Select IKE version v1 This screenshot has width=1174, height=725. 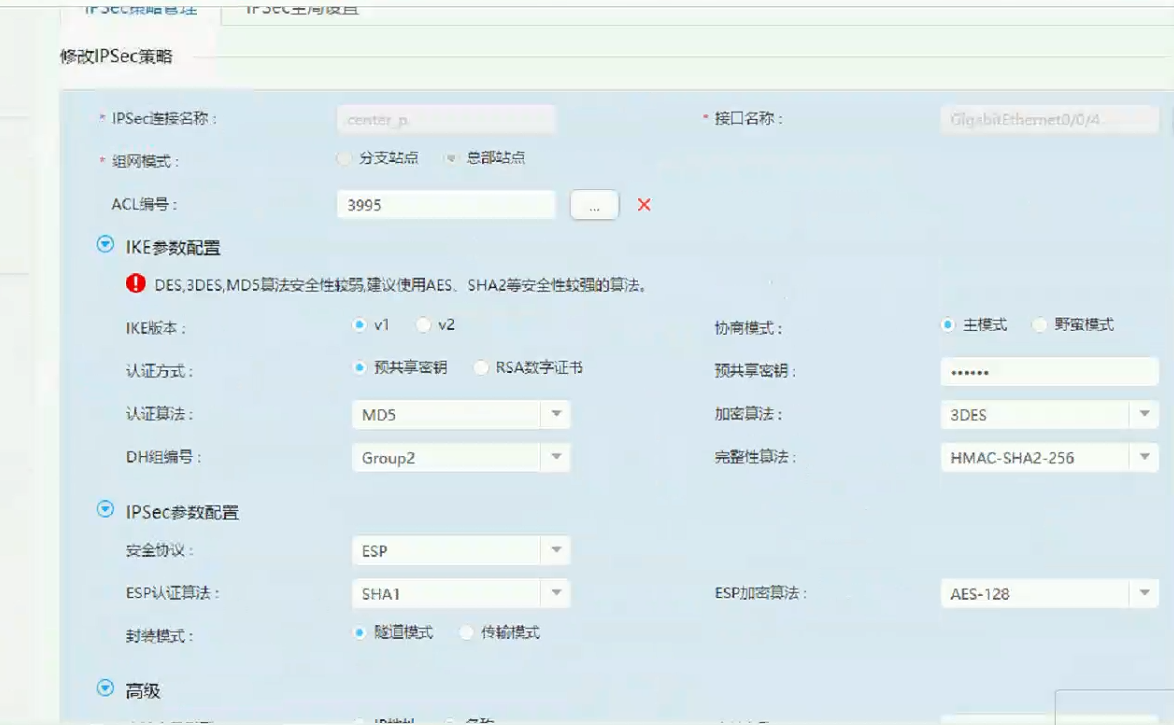[361, 325]
